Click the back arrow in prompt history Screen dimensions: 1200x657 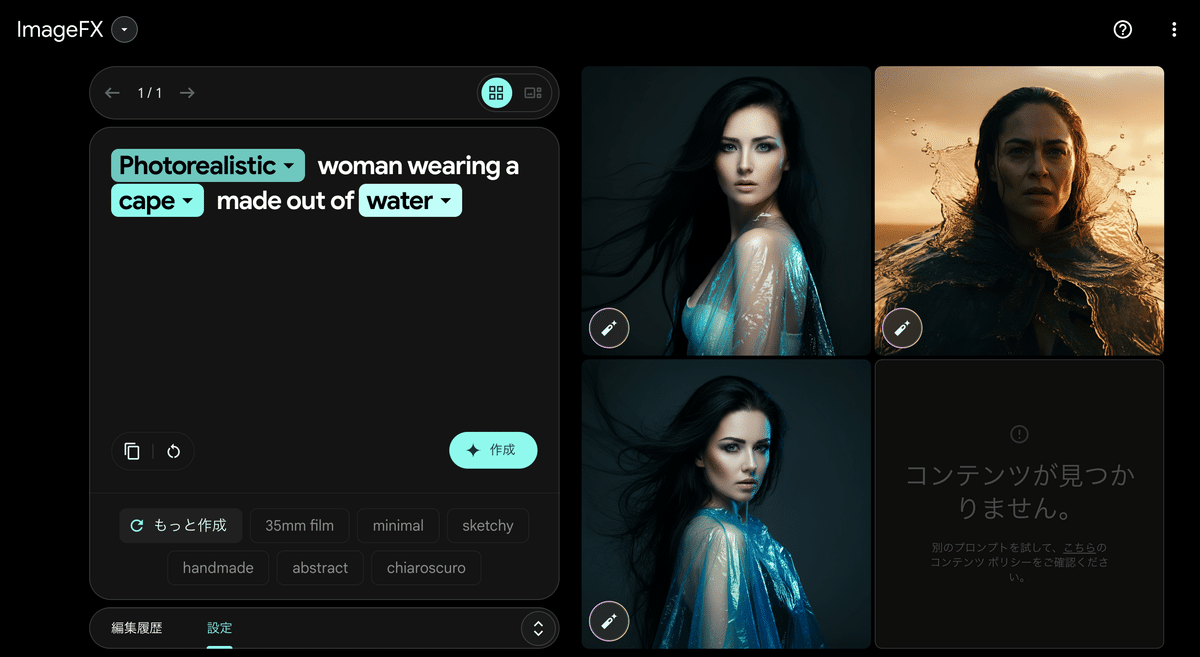112,92
